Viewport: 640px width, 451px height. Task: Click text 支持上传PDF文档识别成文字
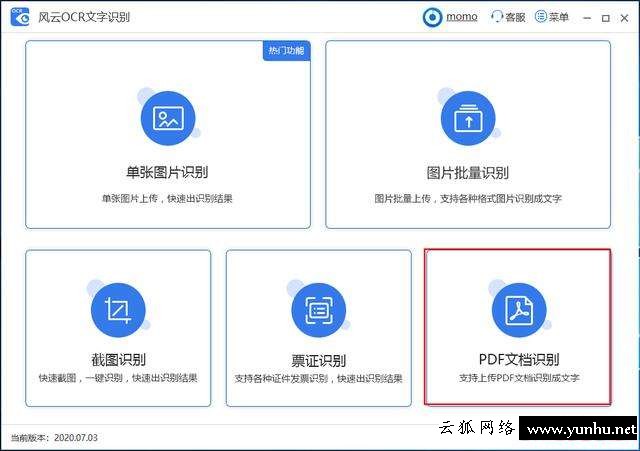click(x=519, y=378)
